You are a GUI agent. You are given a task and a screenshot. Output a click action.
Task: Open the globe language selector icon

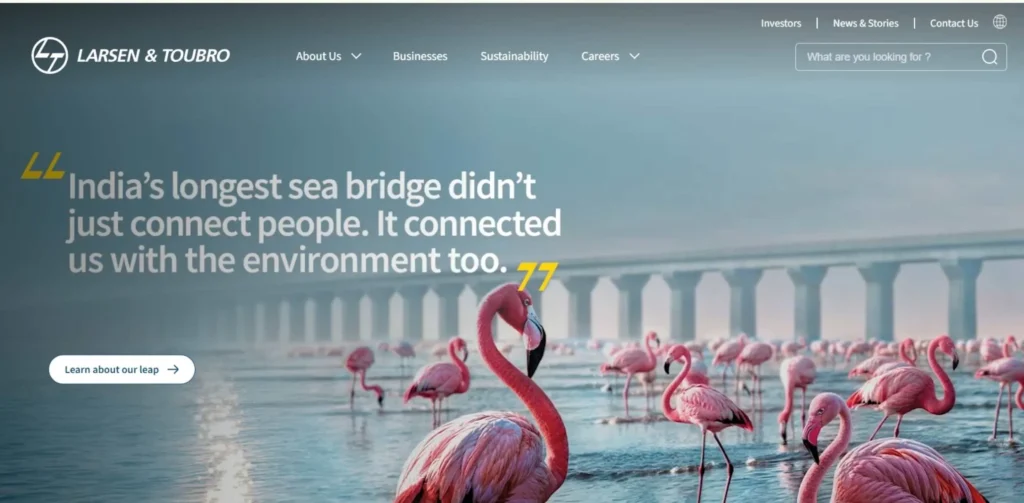(x=1000, y=22)
